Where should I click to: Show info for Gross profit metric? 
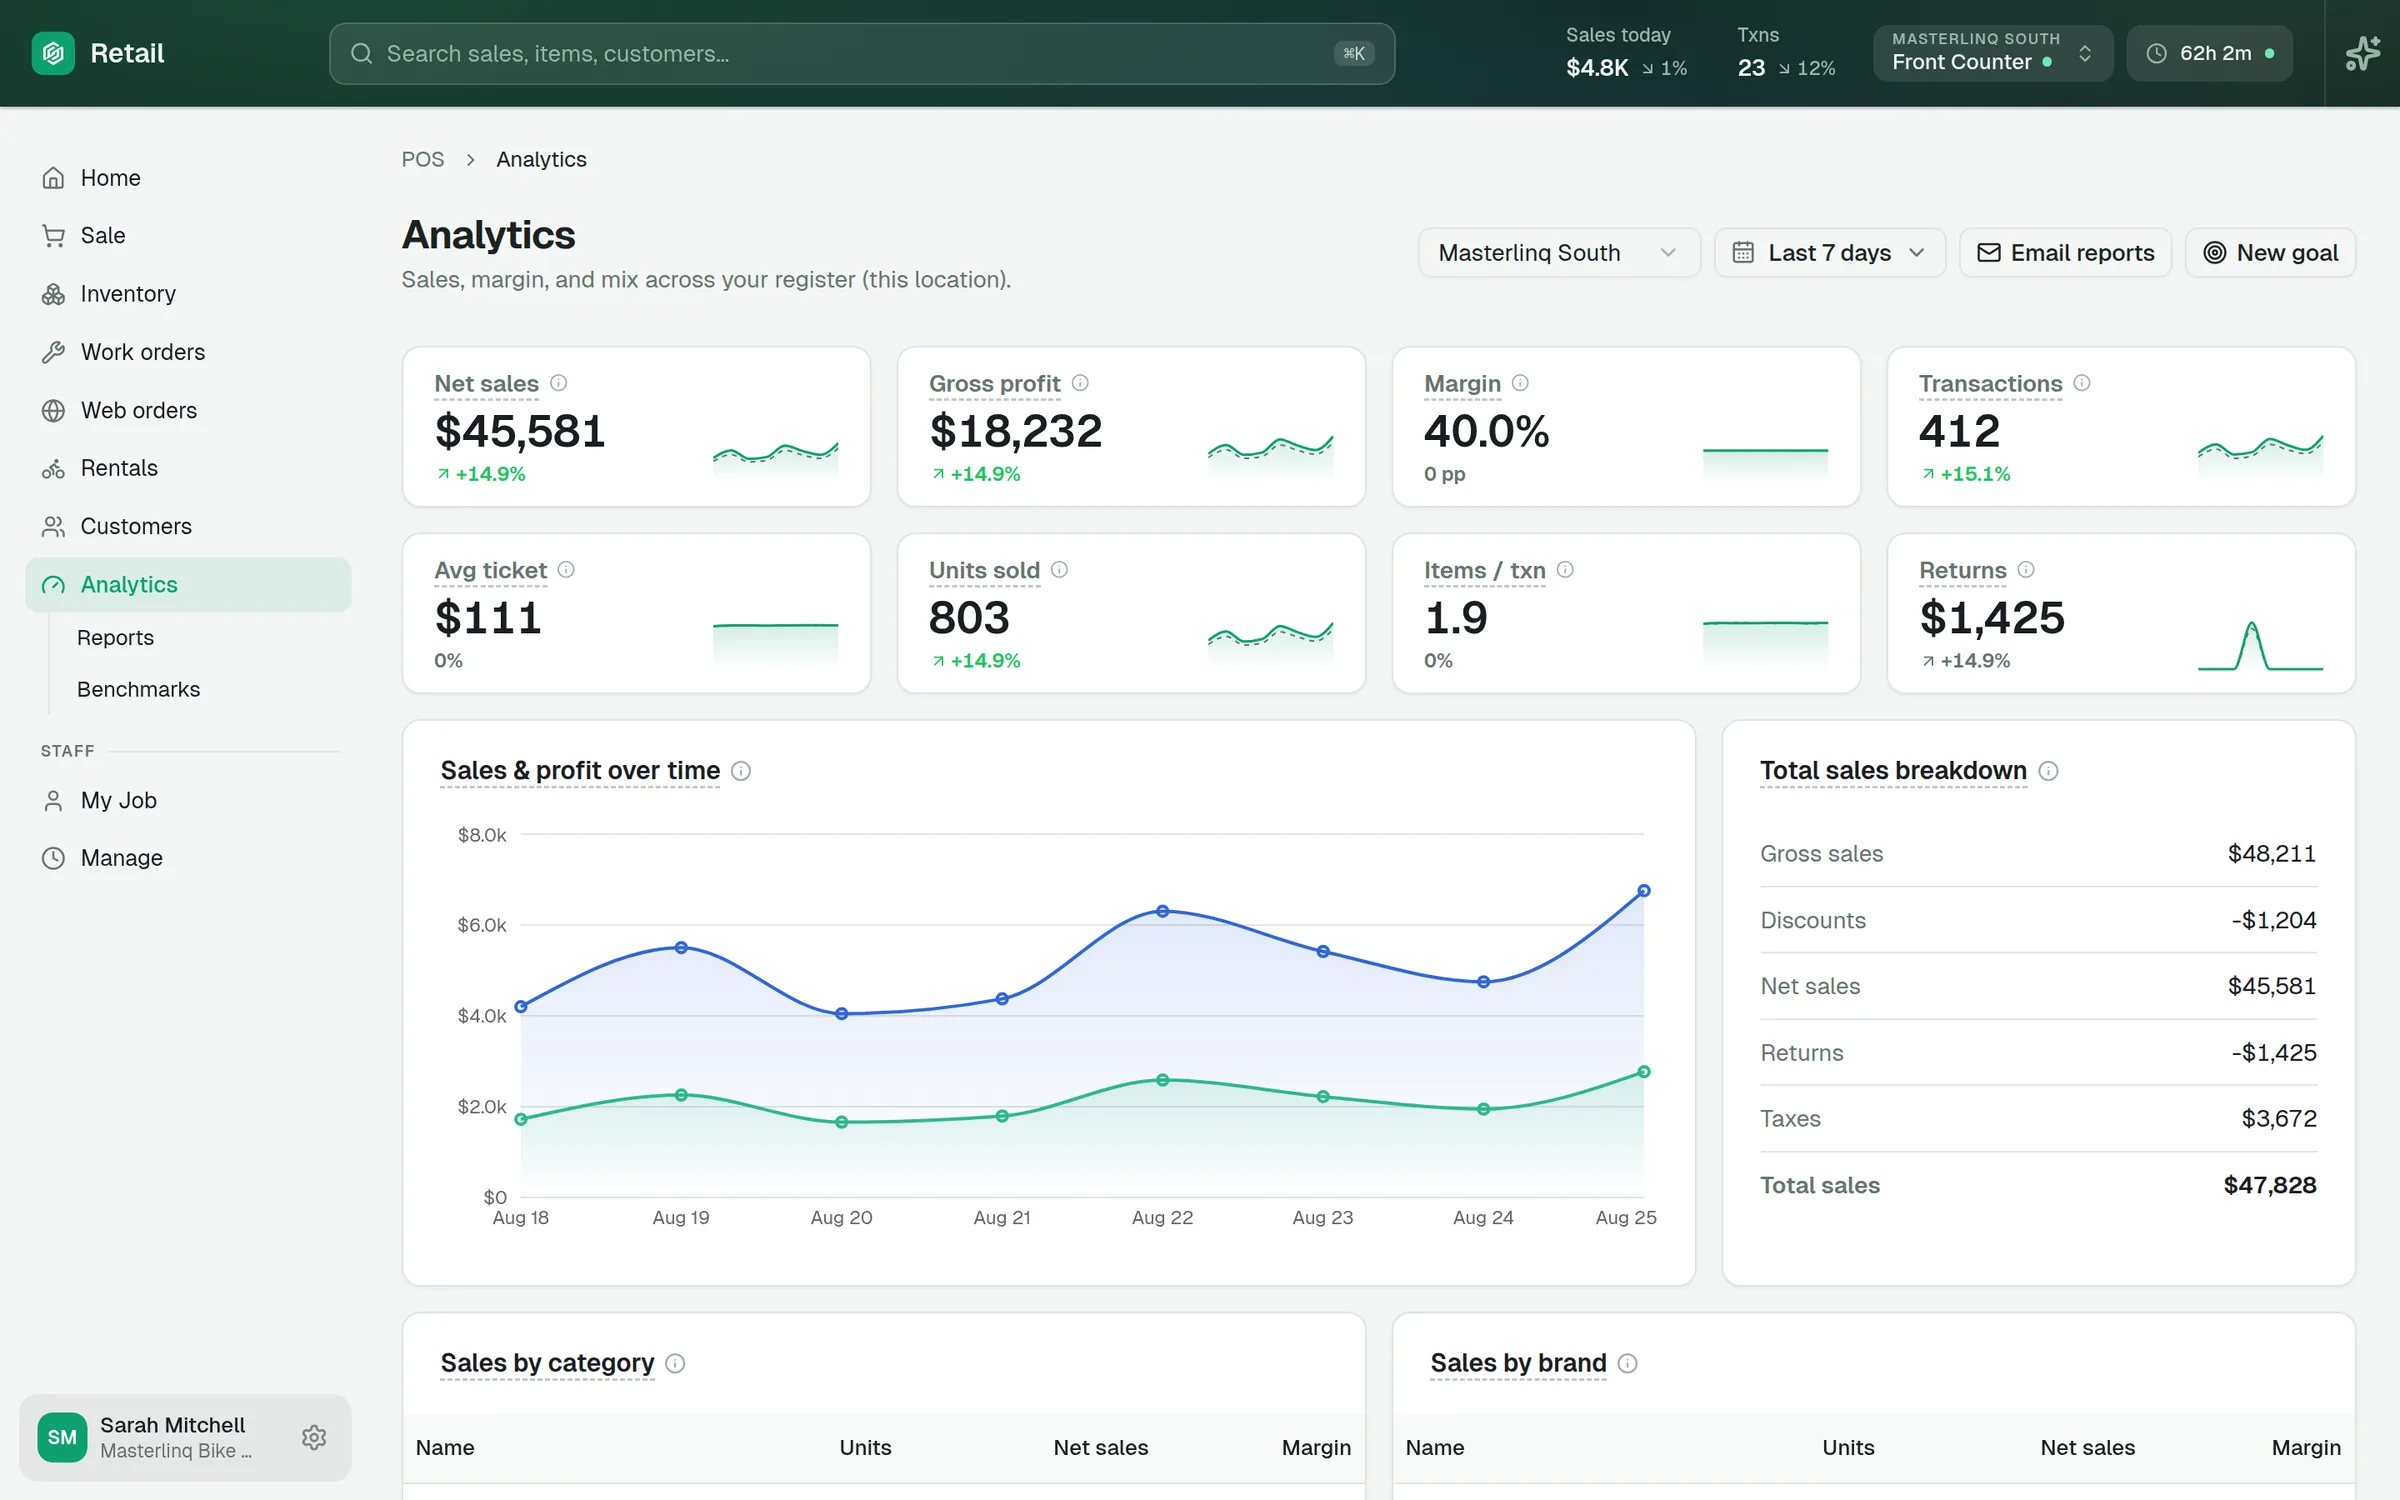1080,383
